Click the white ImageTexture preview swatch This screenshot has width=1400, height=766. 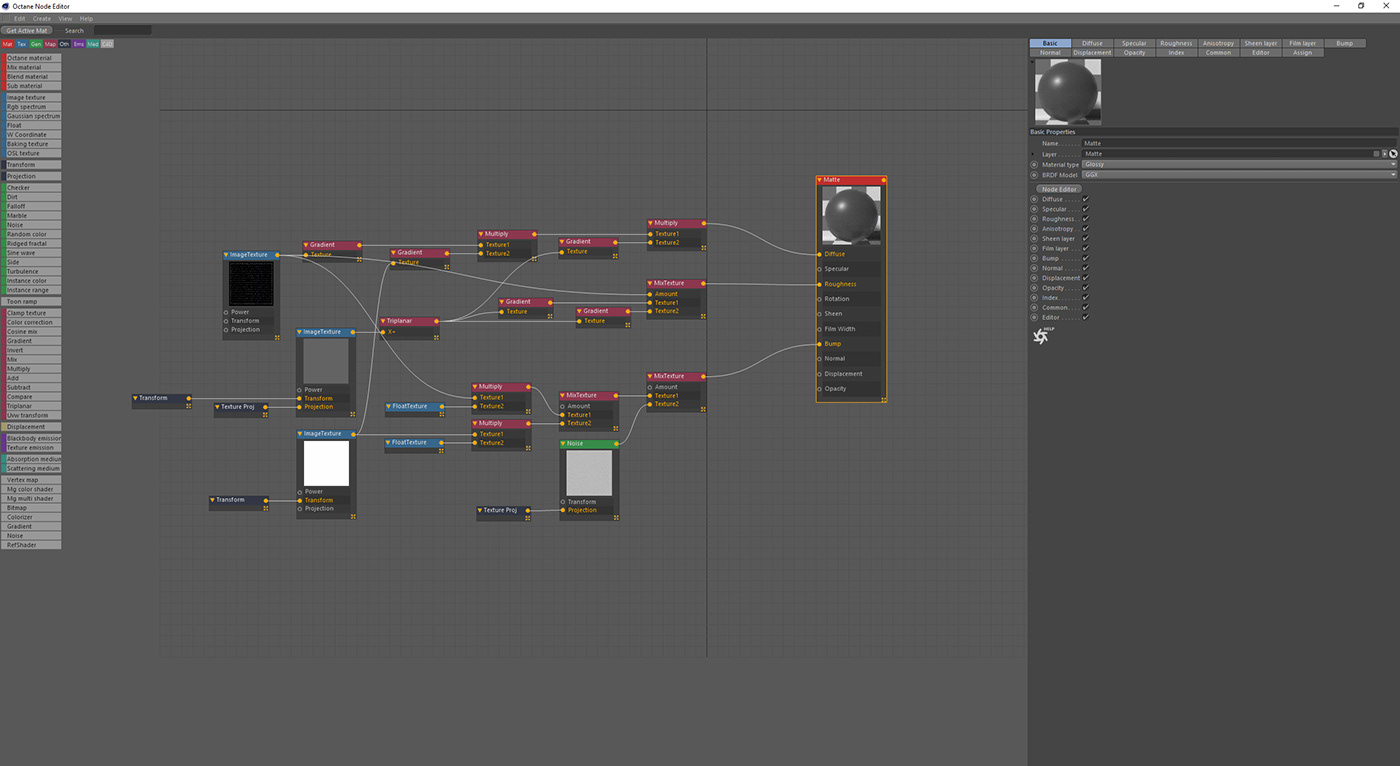[x=326, y=463]
